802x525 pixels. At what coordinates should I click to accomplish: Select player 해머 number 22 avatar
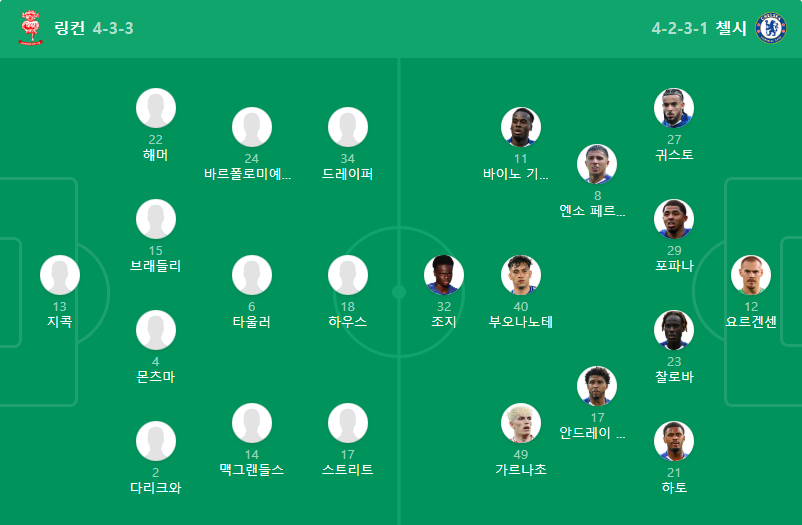pyautogui.click(x=156, y=108)
